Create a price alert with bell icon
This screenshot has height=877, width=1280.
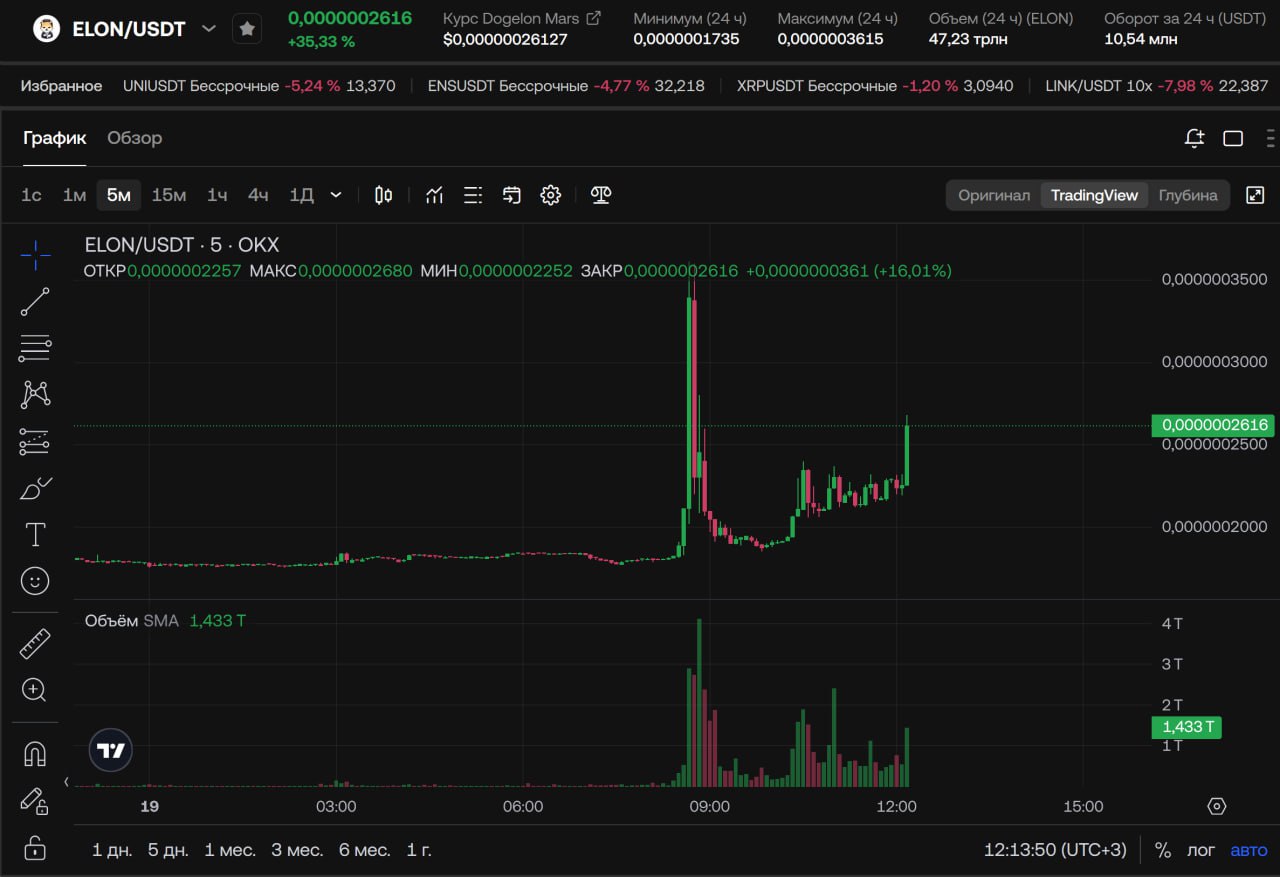[x=1194, y=138]
